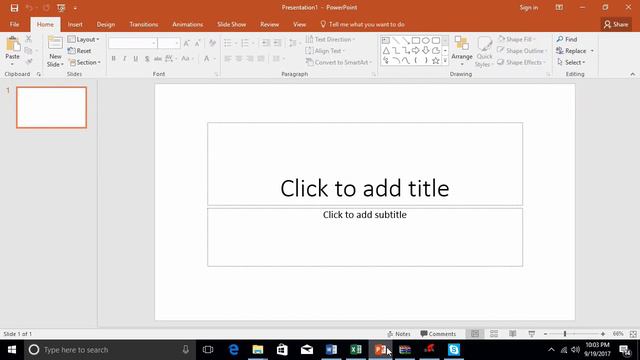Switch to Reading view icon
Image resolution: width=640 pixels, height=360 pixels.
coord(513,334)
